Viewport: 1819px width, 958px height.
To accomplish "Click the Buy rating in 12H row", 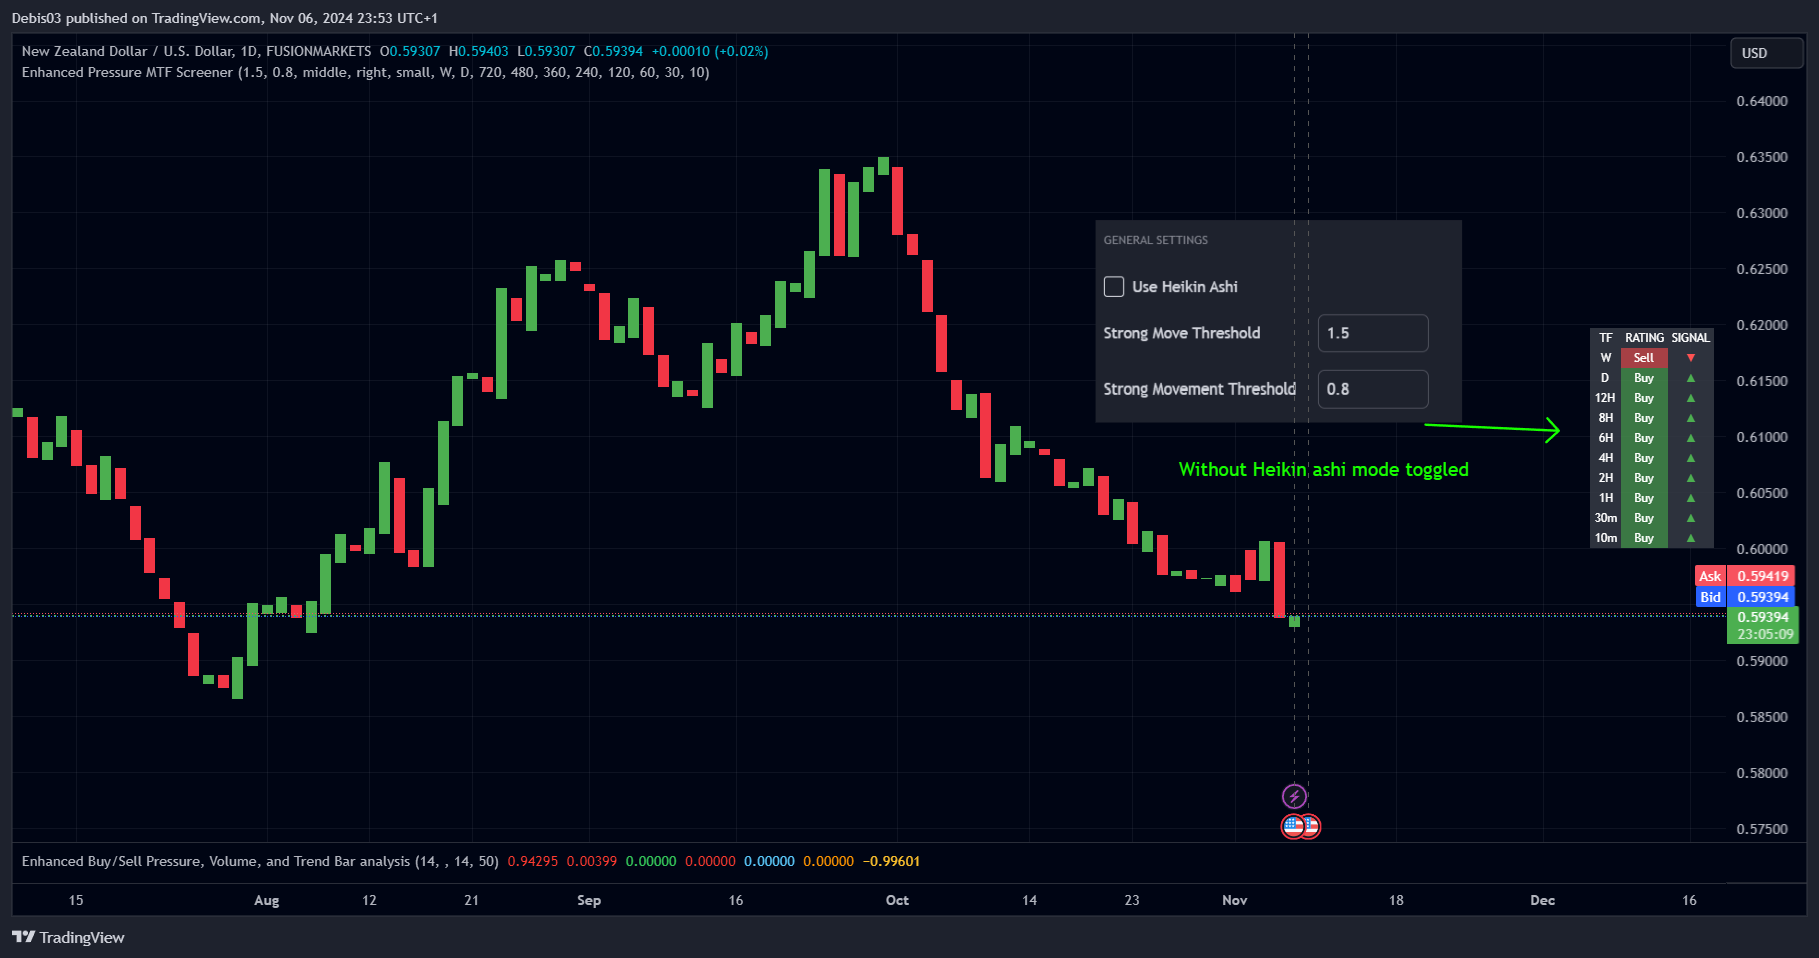I will tap(1644, 398).
